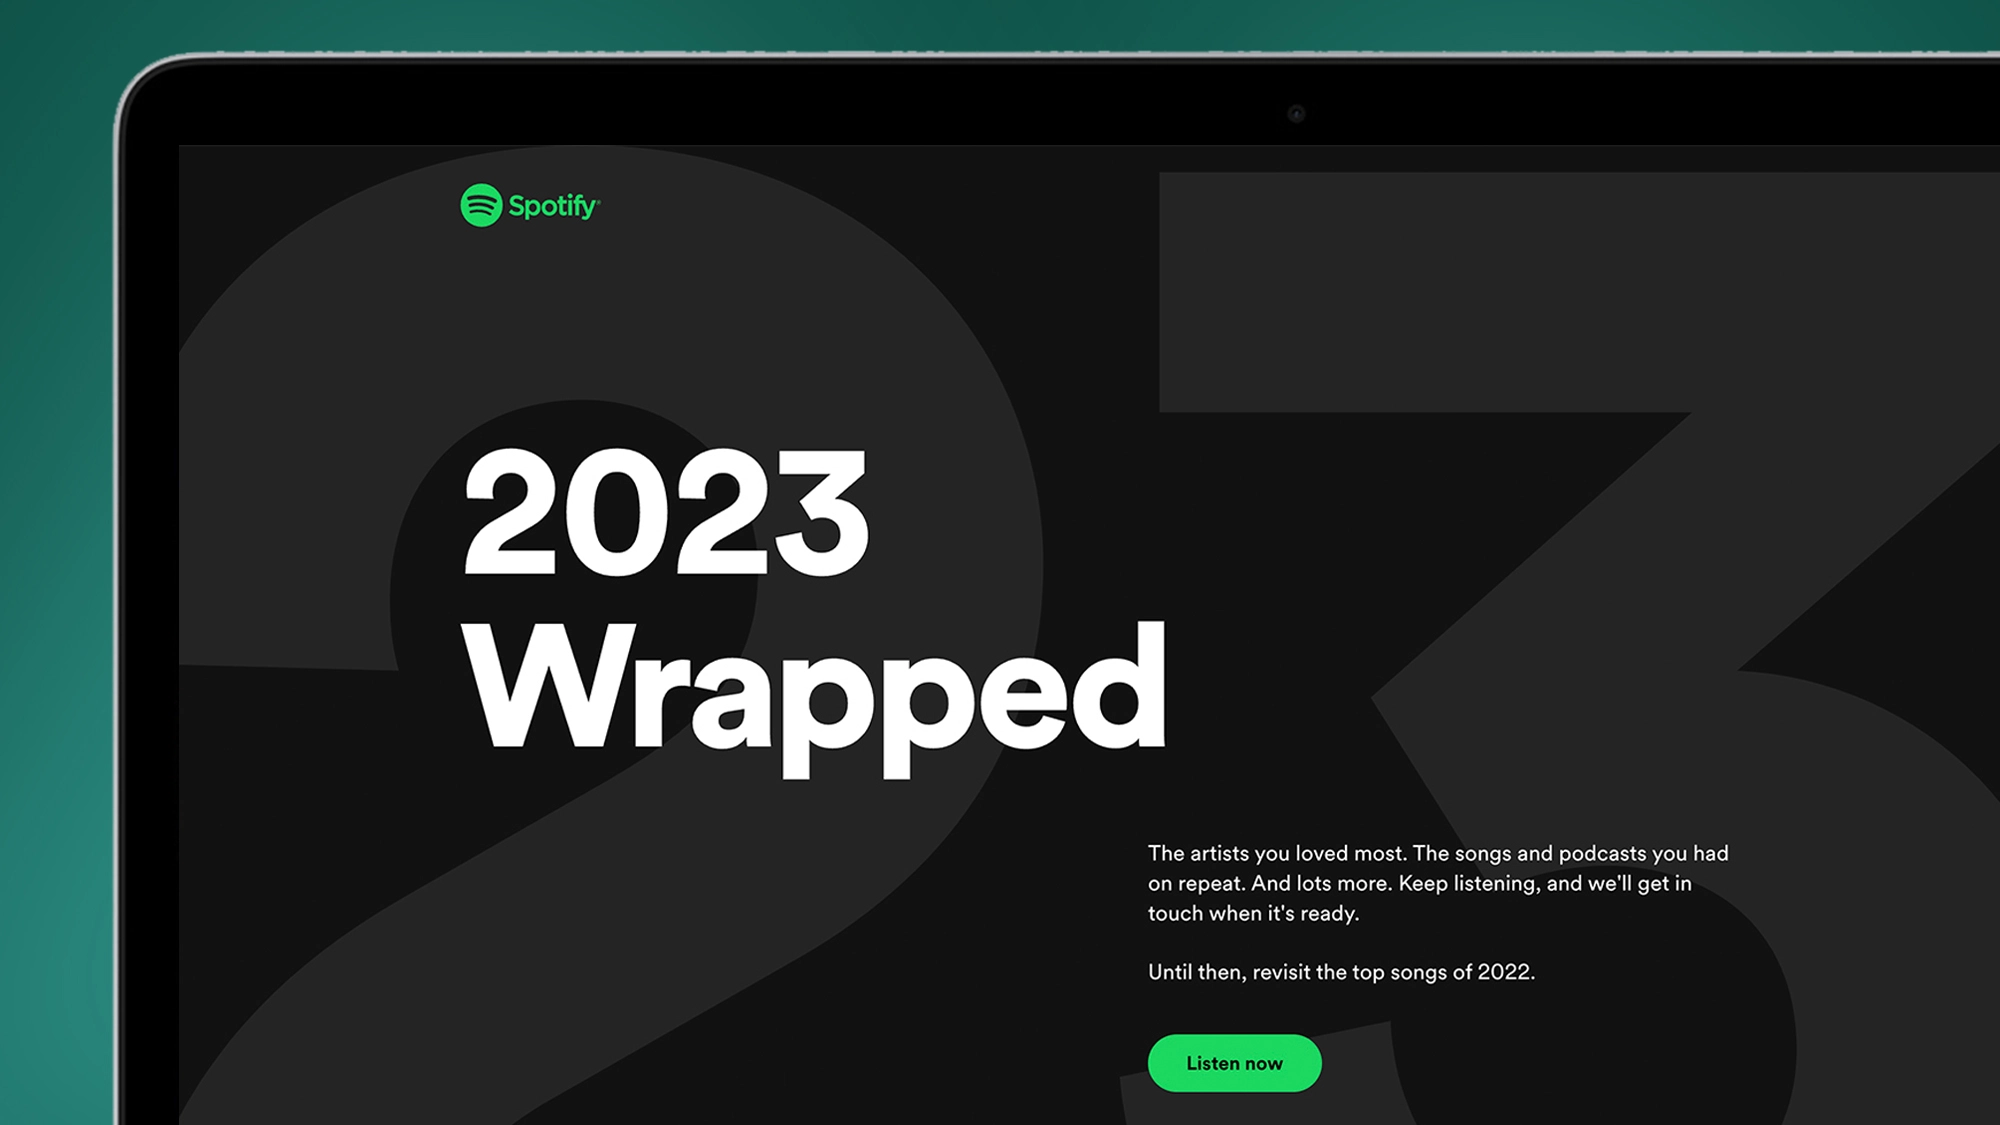Click the green Listen now button
This screenshot has height=1125, width=2000.
[1234, 1063]
